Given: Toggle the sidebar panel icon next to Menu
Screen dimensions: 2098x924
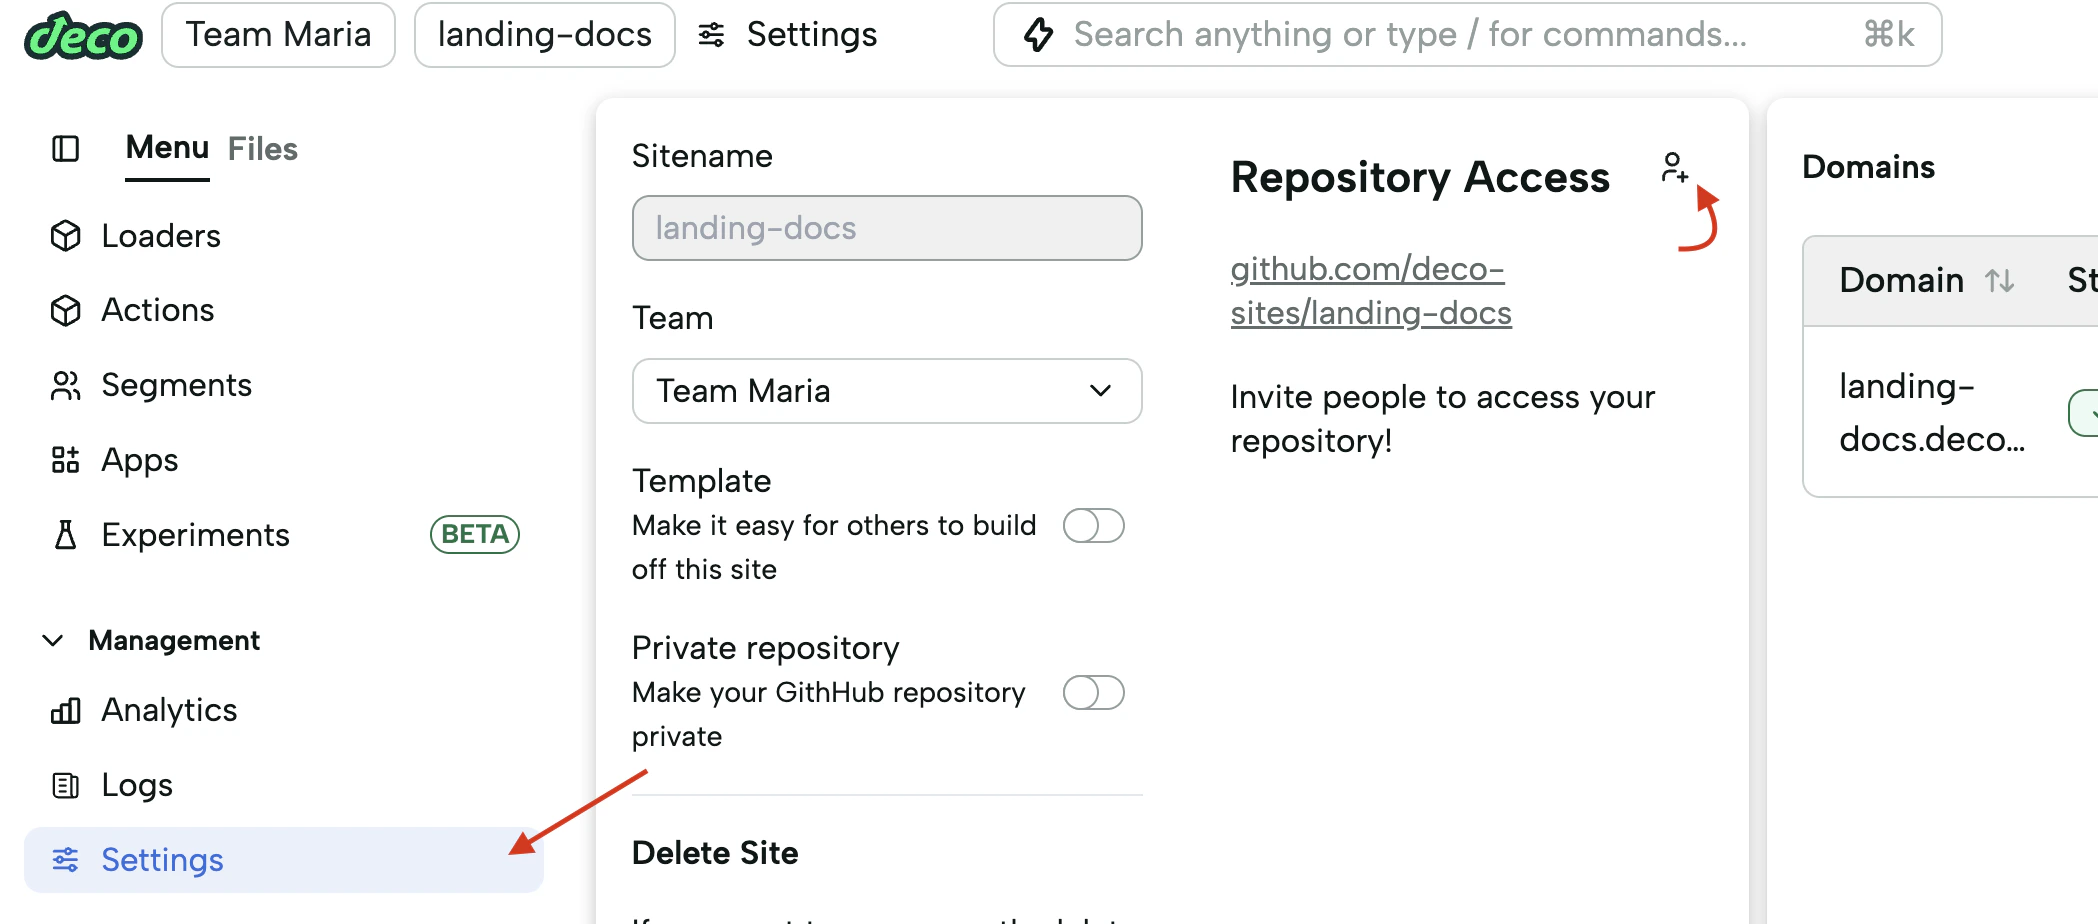Looking at the screenshot, I should [64, 149].
